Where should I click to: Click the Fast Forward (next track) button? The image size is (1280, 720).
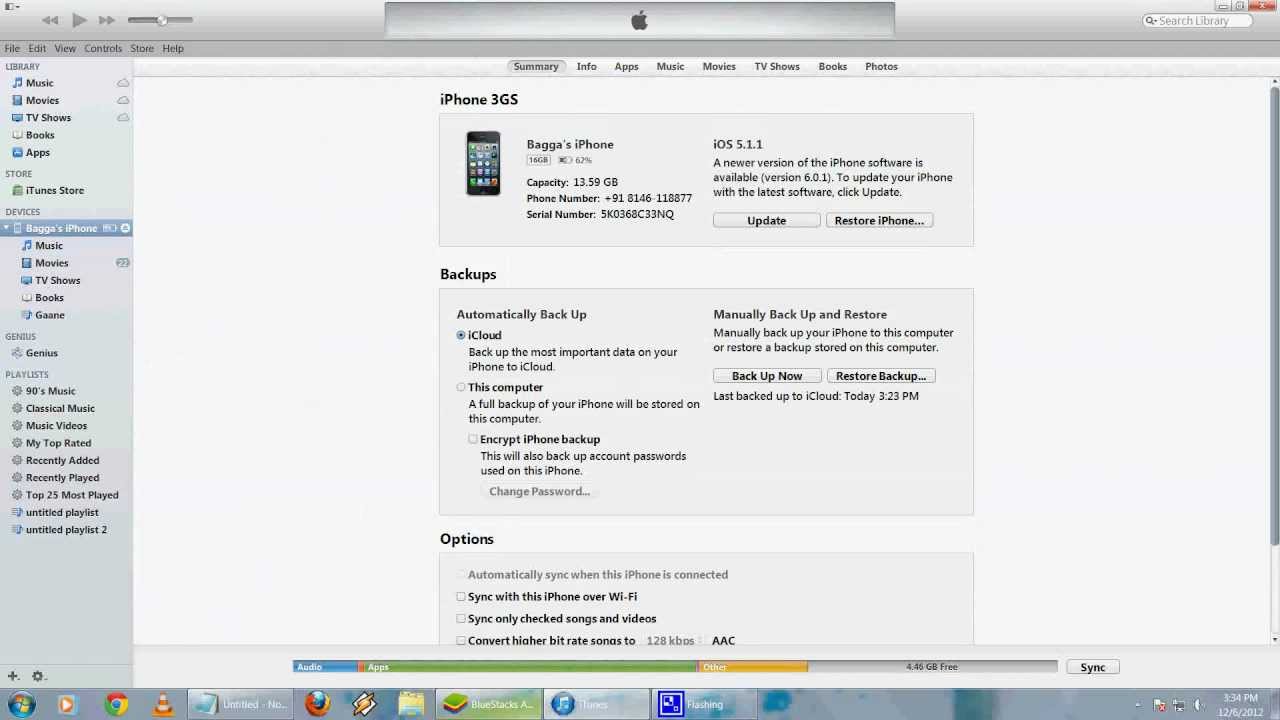(x=106, y=20)
